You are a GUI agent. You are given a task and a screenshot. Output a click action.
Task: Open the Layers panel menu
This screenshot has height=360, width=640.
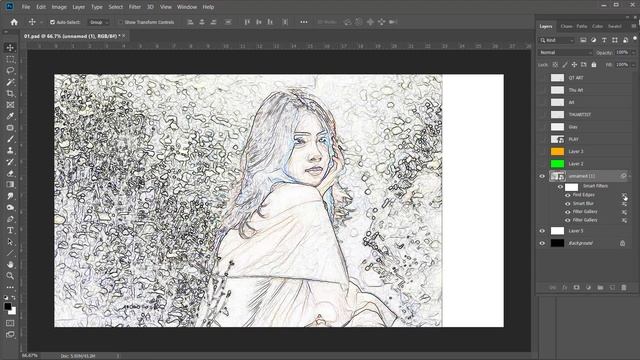click(634, 26)
